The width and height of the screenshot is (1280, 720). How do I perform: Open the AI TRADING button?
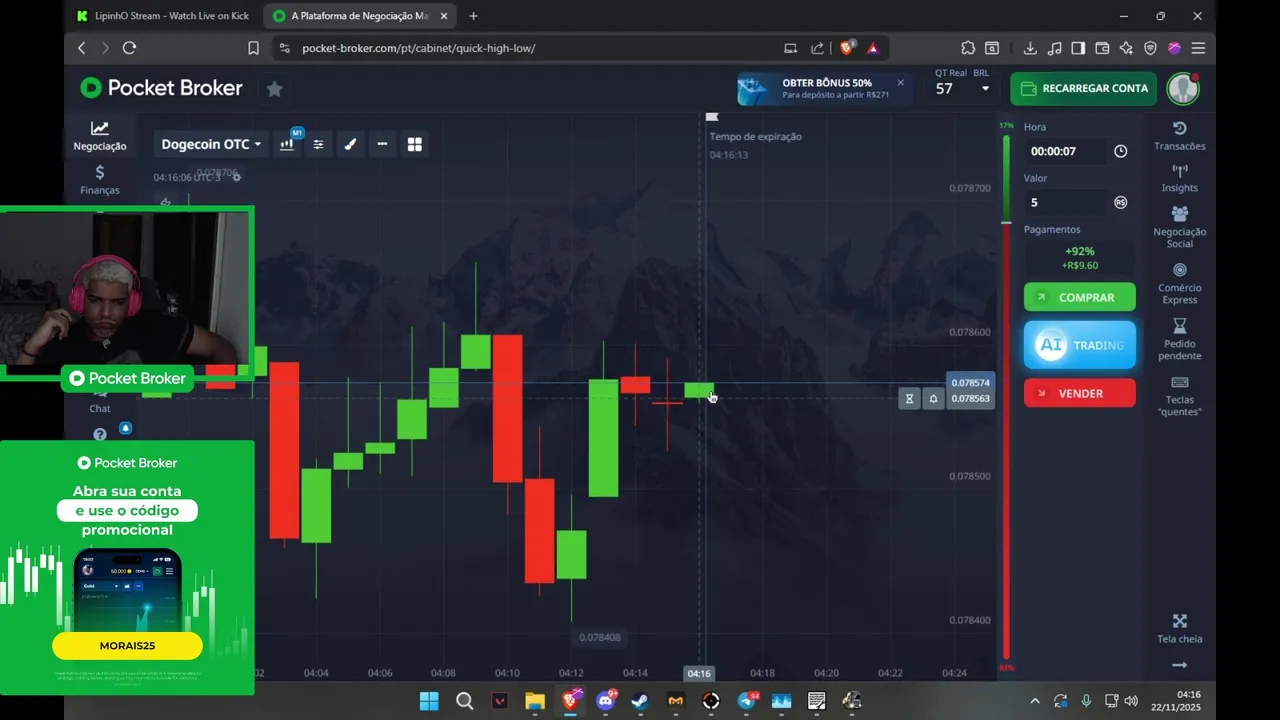coord(1079,345)
